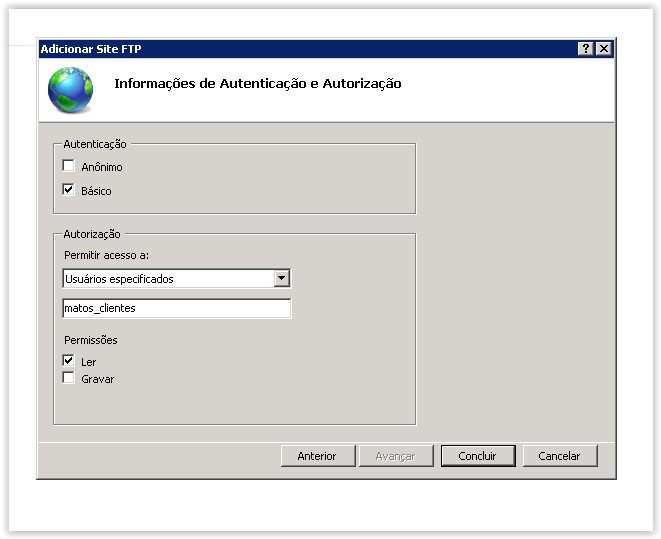
Task: Click the Autenticação group title
Action: [x=95, y=144]
